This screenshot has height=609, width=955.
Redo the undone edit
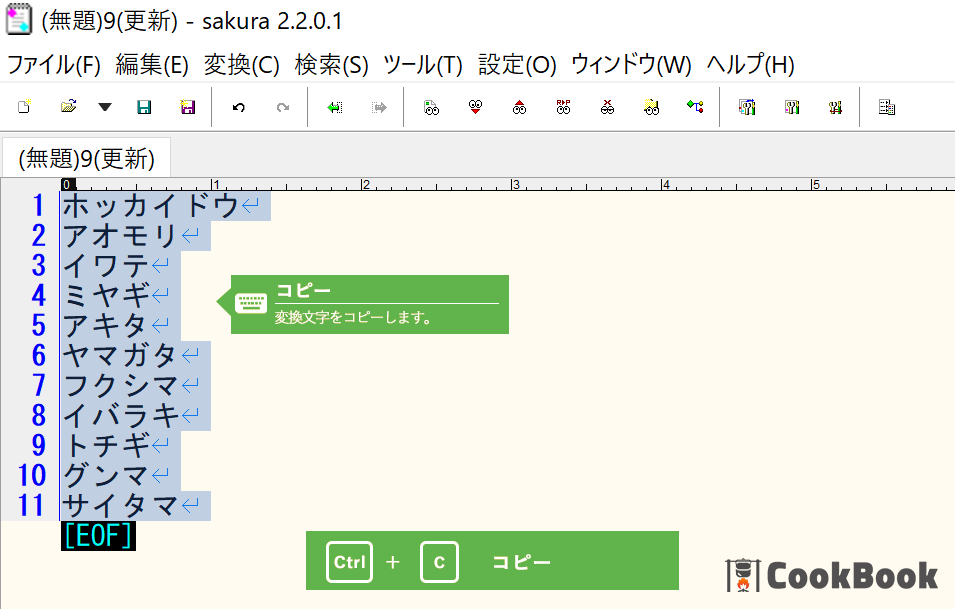point(283,107)
